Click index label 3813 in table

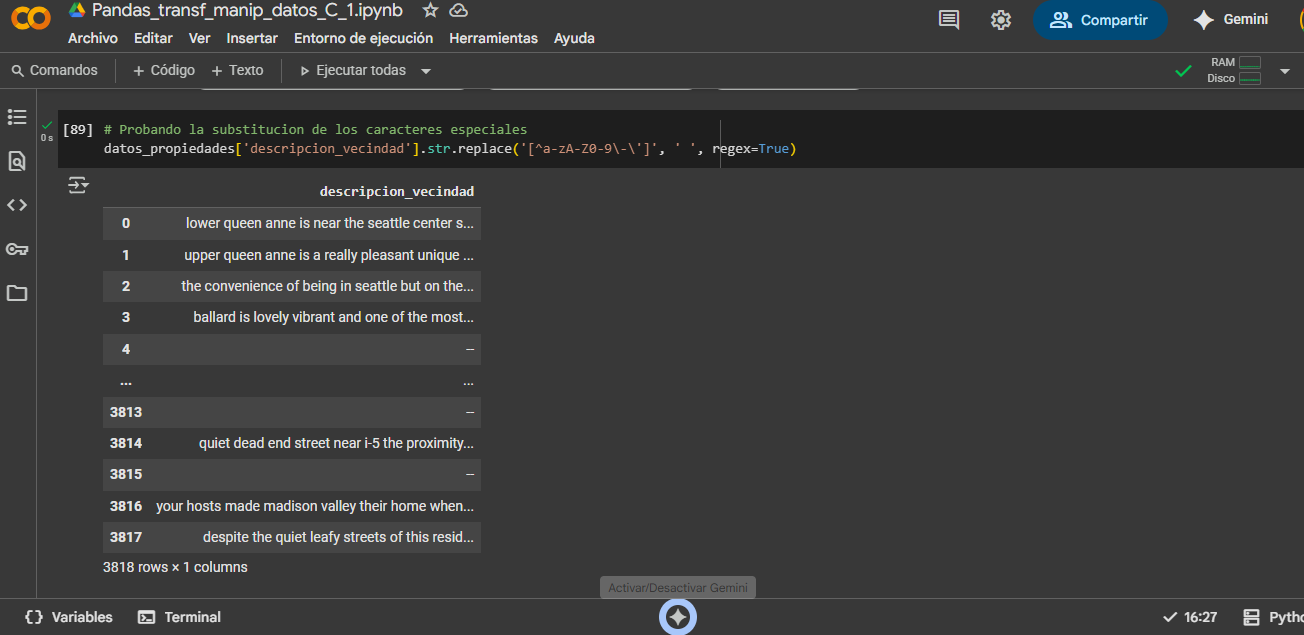click(126, 412)
